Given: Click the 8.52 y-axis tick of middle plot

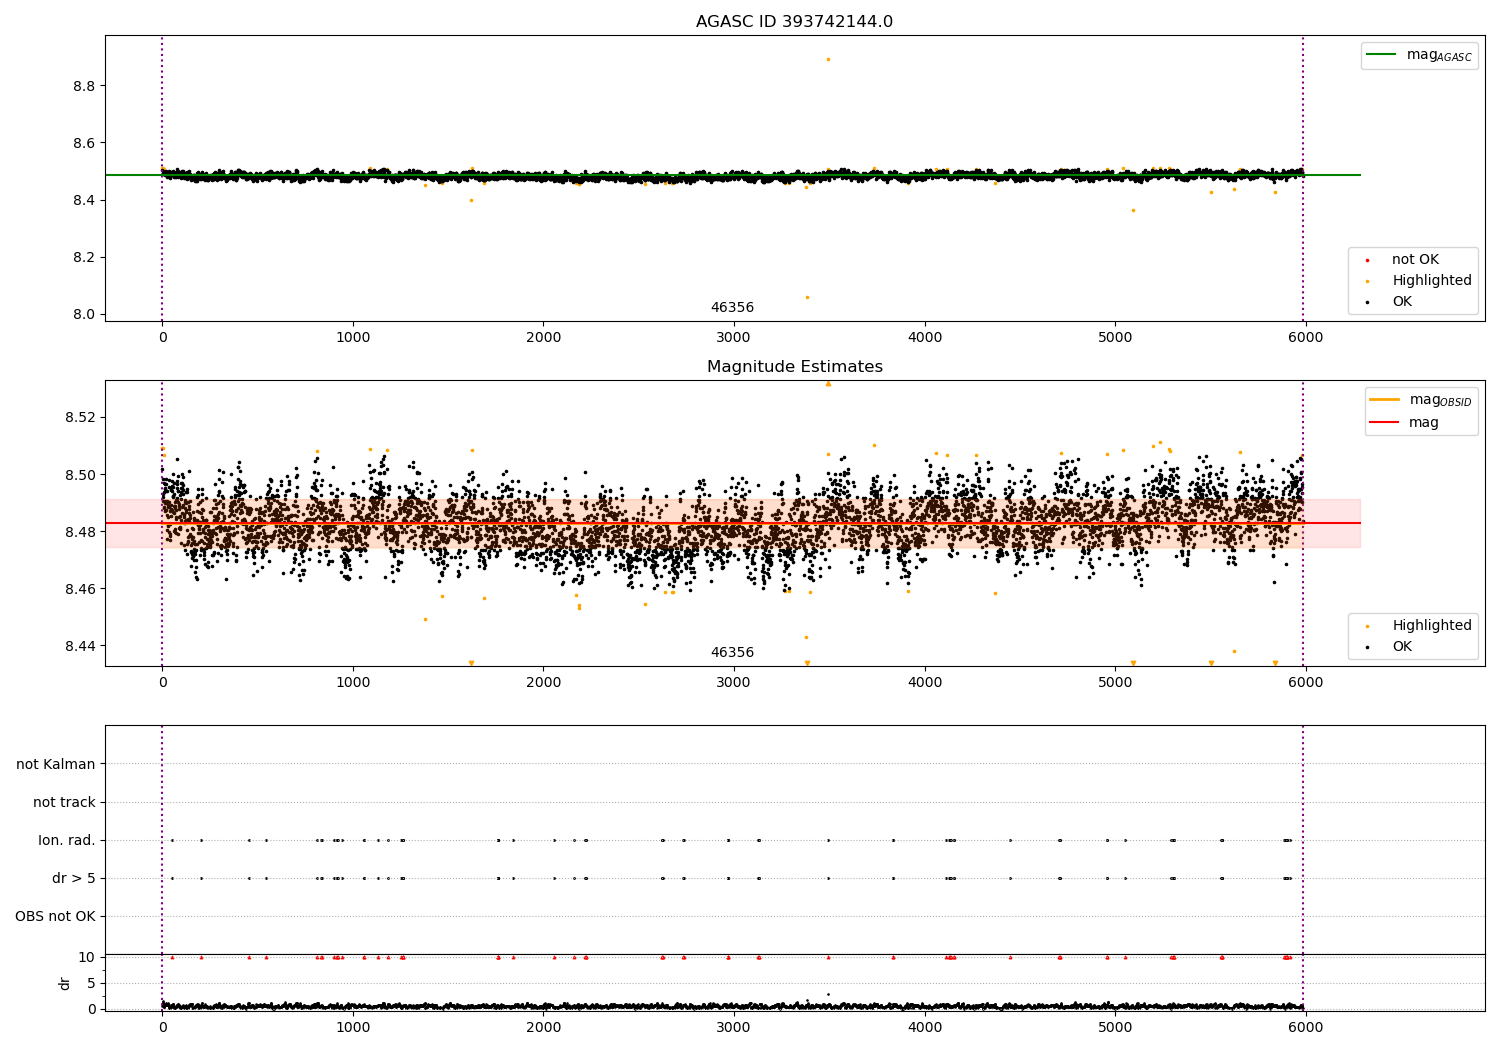Looking at the screenshot, I should click(80, 417).
